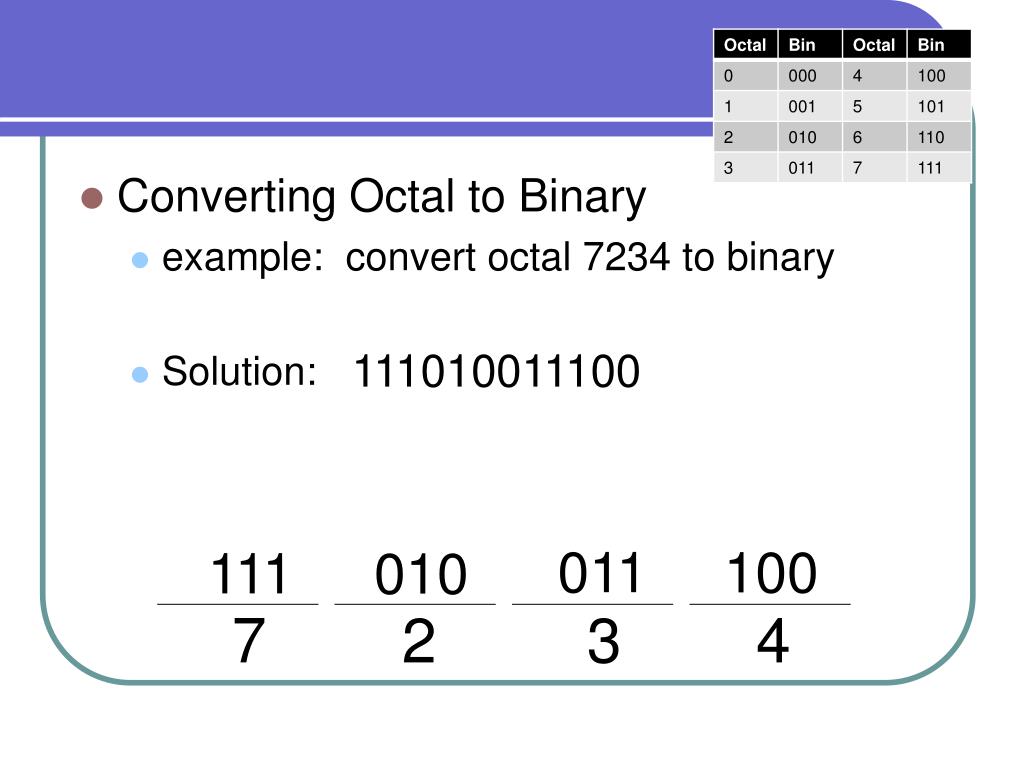This screenshot has width=1024, height=768.
Task: Click the blue bullet next to example line
Action: (x=140, y=260)
